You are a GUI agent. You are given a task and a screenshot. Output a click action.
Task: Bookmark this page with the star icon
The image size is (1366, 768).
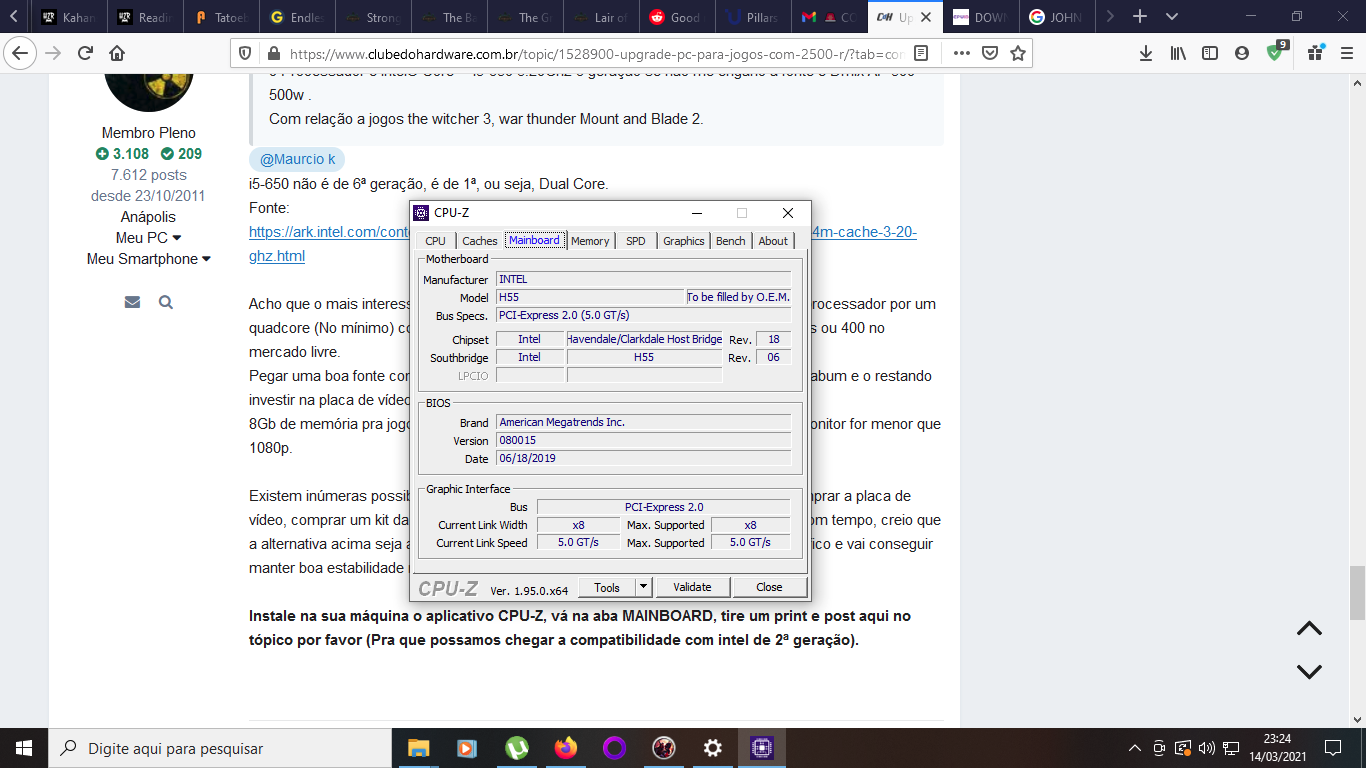tap(1018, 53)
